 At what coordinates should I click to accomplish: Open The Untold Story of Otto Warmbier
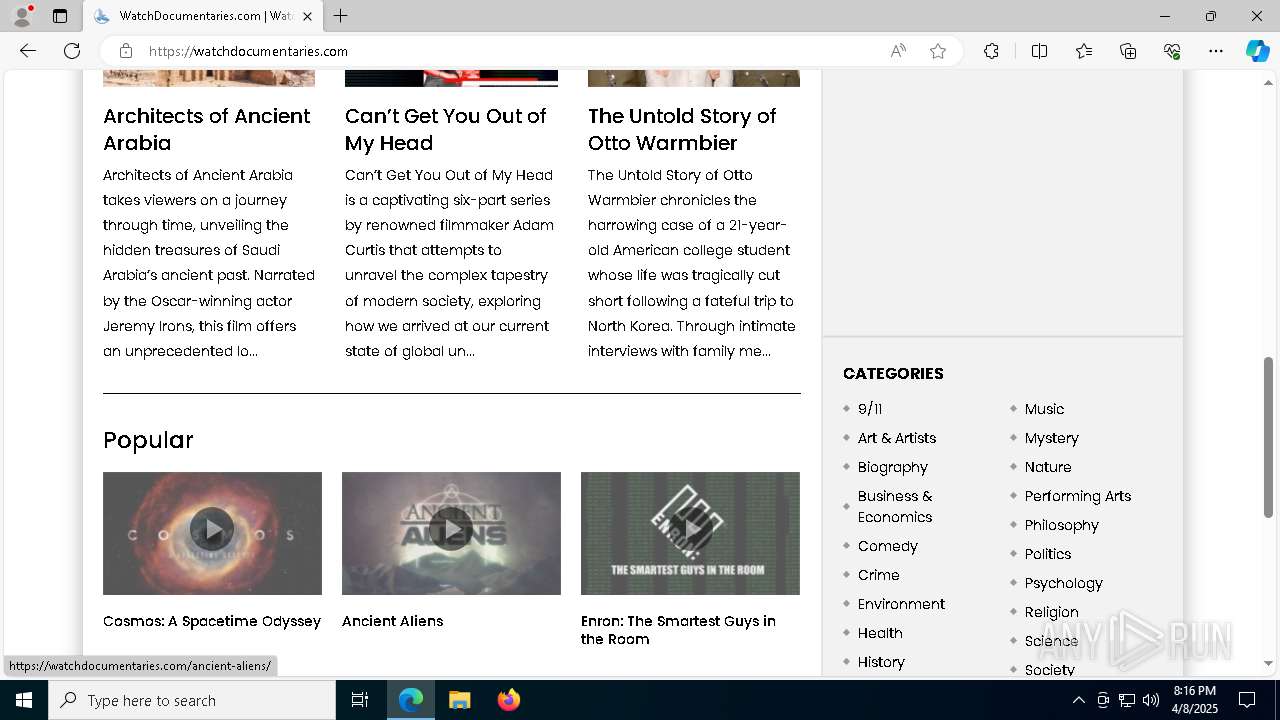tap(682, 129)
